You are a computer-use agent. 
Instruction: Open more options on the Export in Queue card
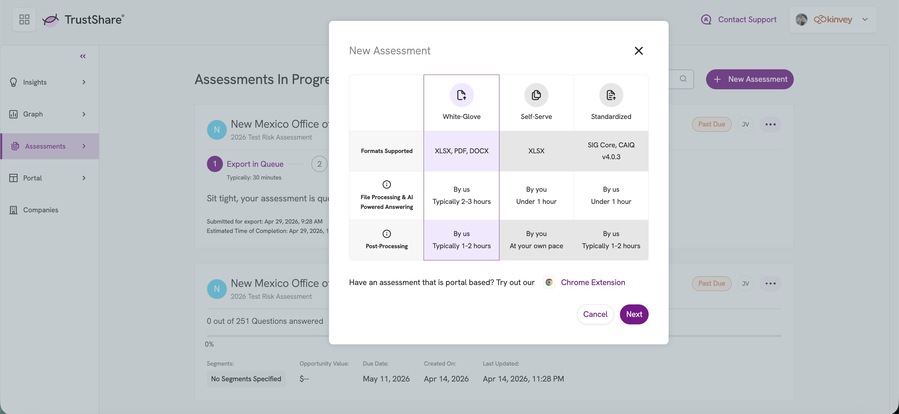pyautogui.click(x=770, y=124)
